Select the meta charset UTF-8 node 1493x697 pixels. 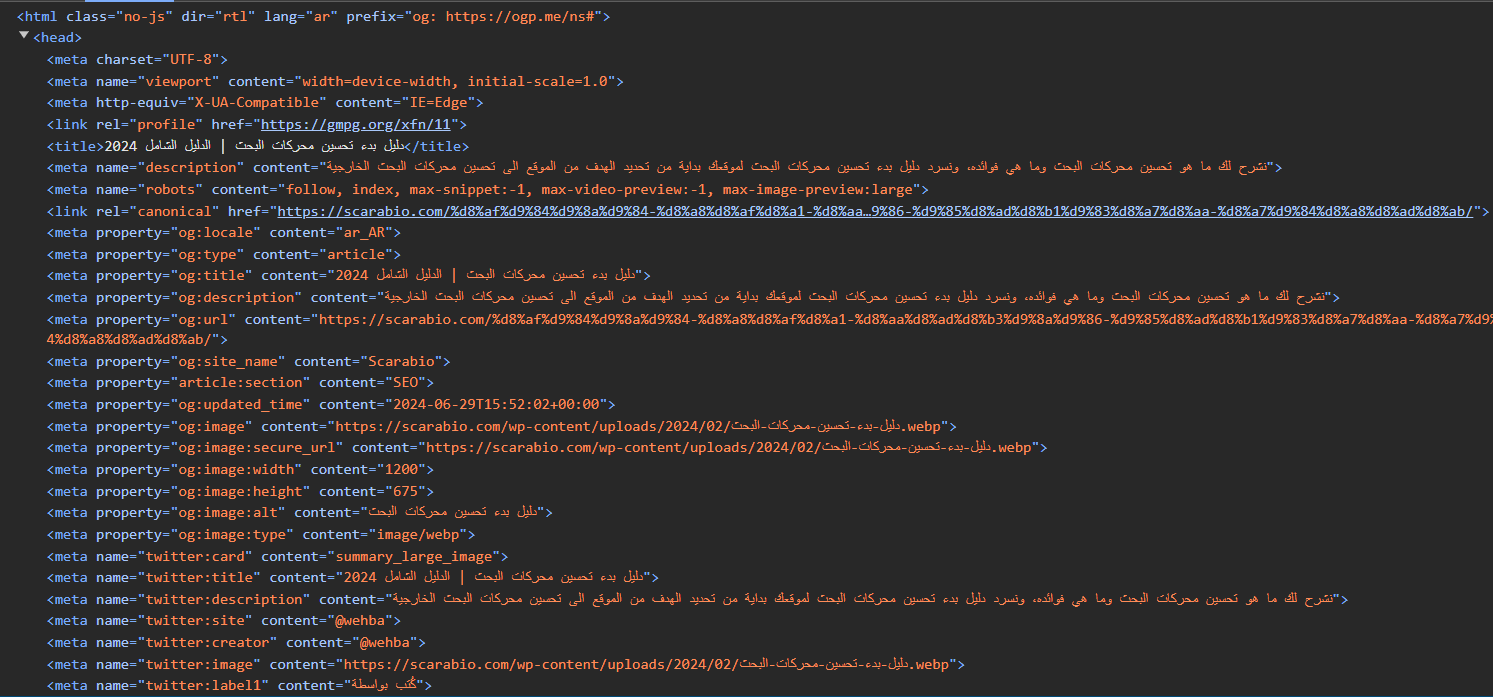click(137, 59)
